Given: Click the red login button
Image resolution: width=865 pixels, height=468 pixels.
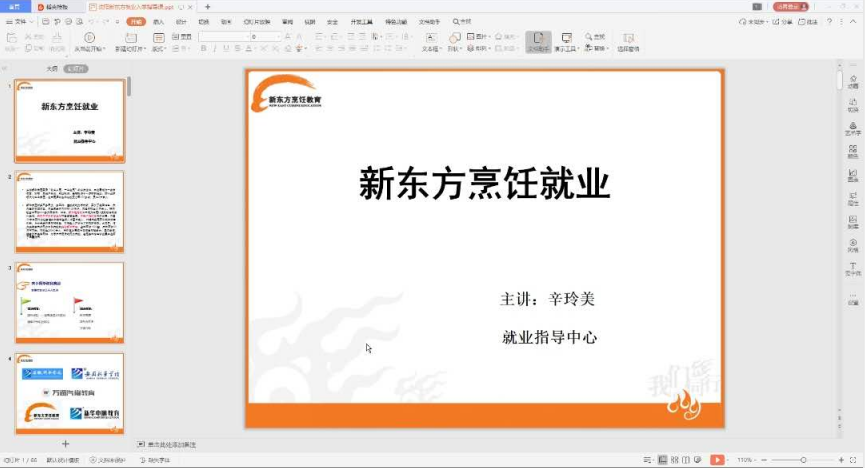Looking at the screenshot, I should (791, 7).
